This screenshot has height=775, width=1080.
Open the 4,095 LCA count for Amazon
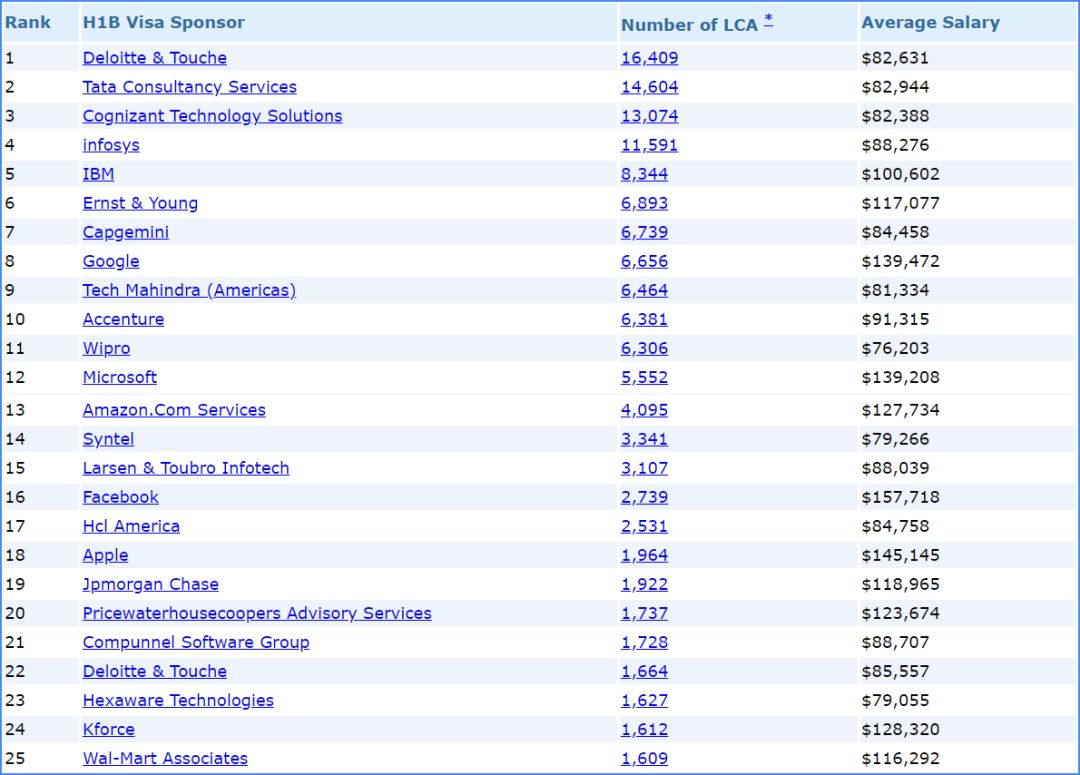(x=645, y=410)
